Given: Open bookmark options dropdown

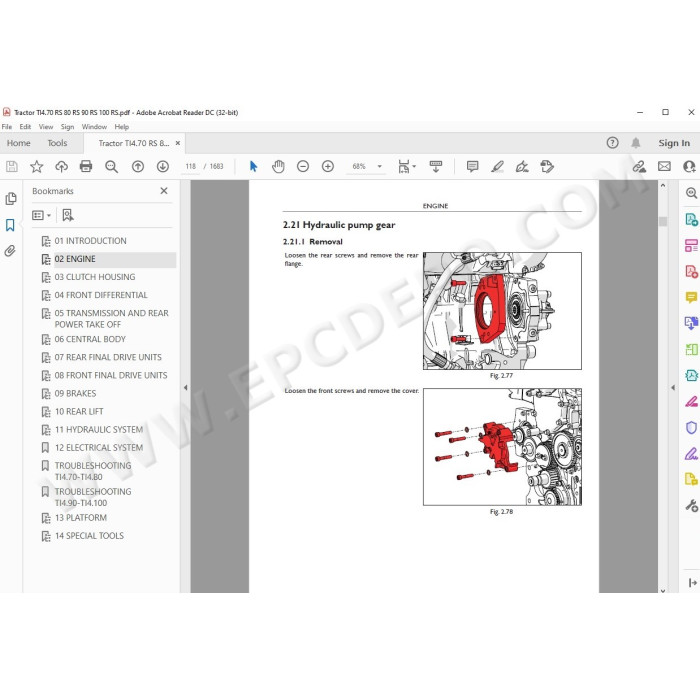Looking at the screenshot, I should [x=41, y=216].
